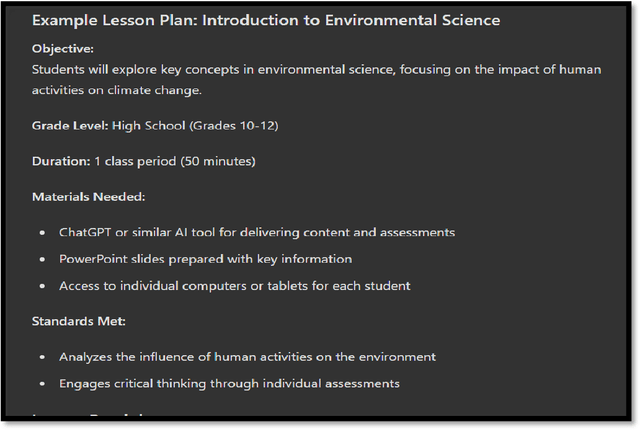Click the bullet point before Analyzes item

(42, 356)
